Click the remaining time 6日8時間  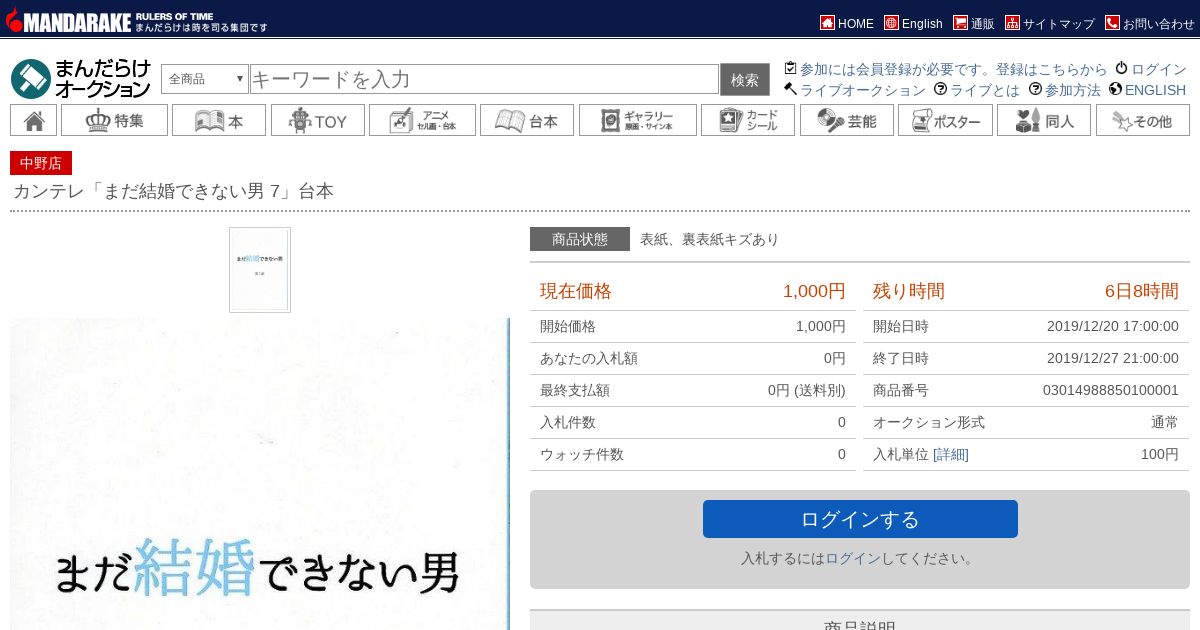(1142, 291)
